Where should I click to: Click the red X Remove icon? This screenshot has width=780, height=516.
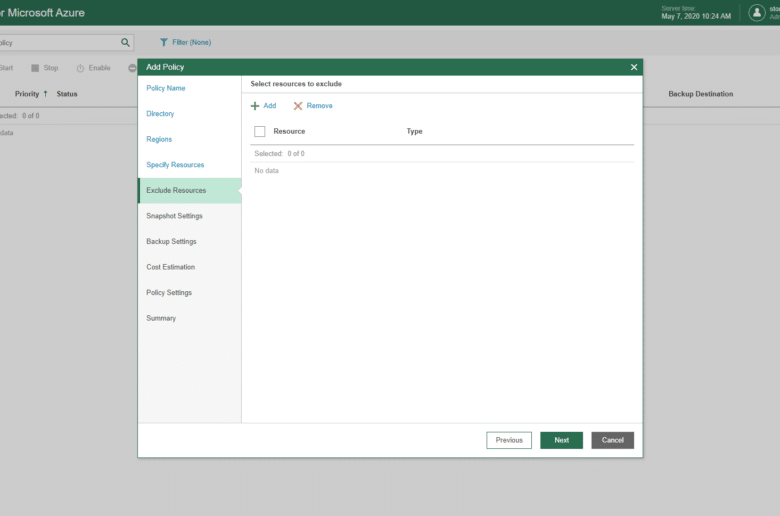pyautogui.click(x=298, y=106)
